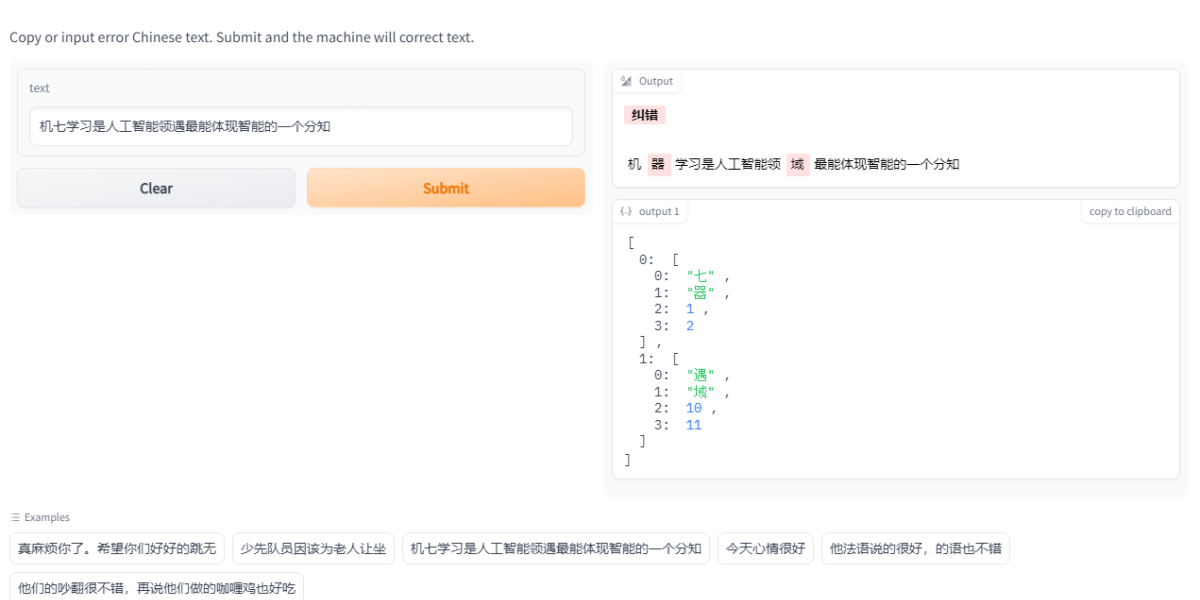Click the list icon beside Examples heading

[14, 517]
